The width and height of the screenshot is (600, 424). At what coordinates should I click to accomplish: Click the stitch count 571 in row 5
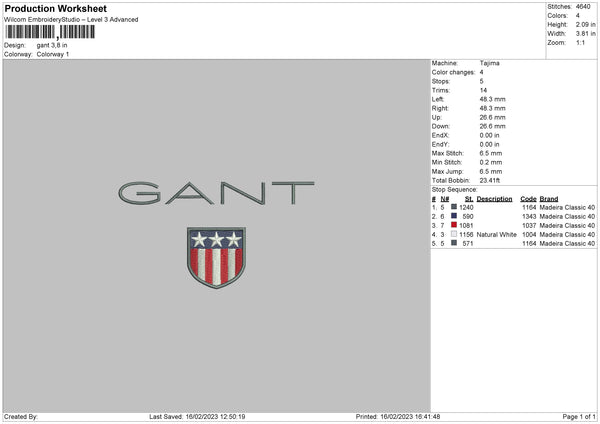coord(468,243)
